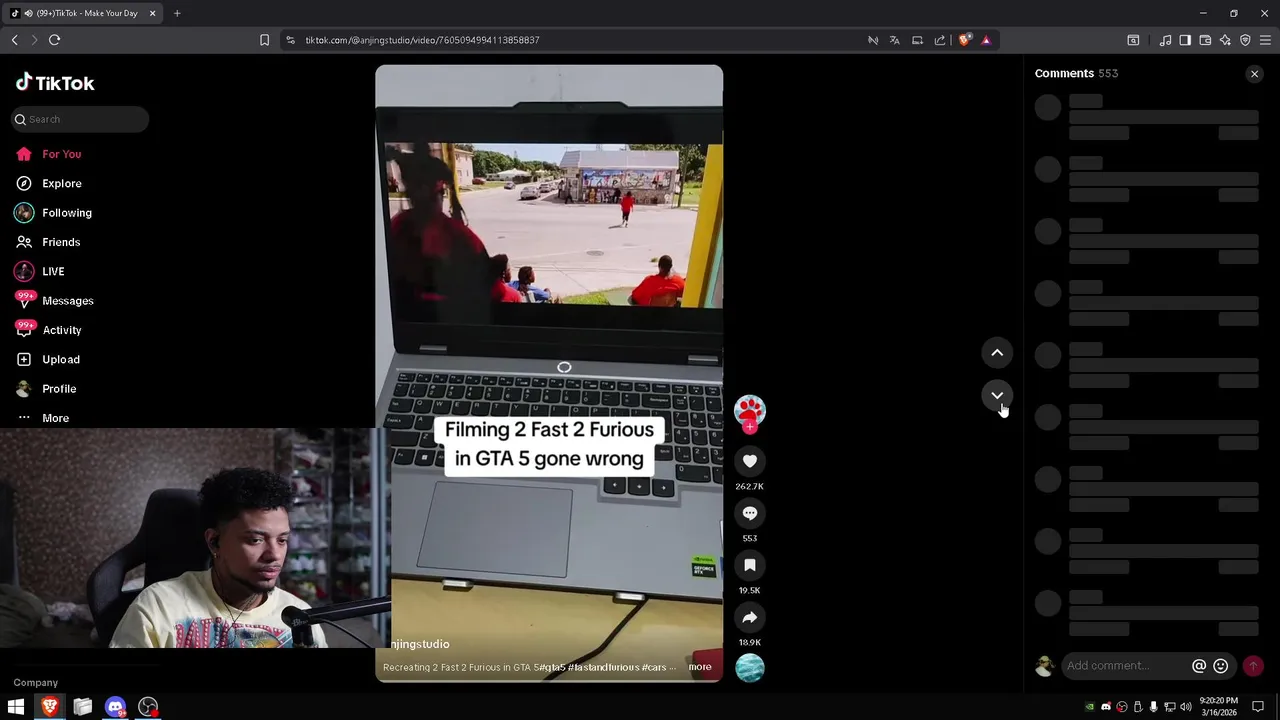Open Friends in the sidebar
The image size is (1280, 720).
click(61, 242)
